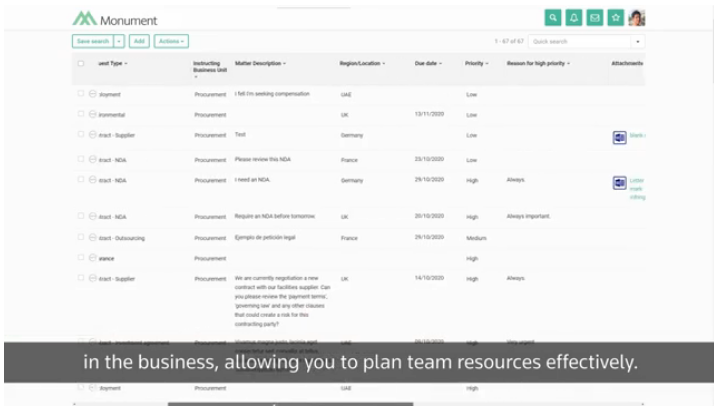Click the green search icon in header
The width and height of the screenshot is (714, 407).
coord(553,17)
